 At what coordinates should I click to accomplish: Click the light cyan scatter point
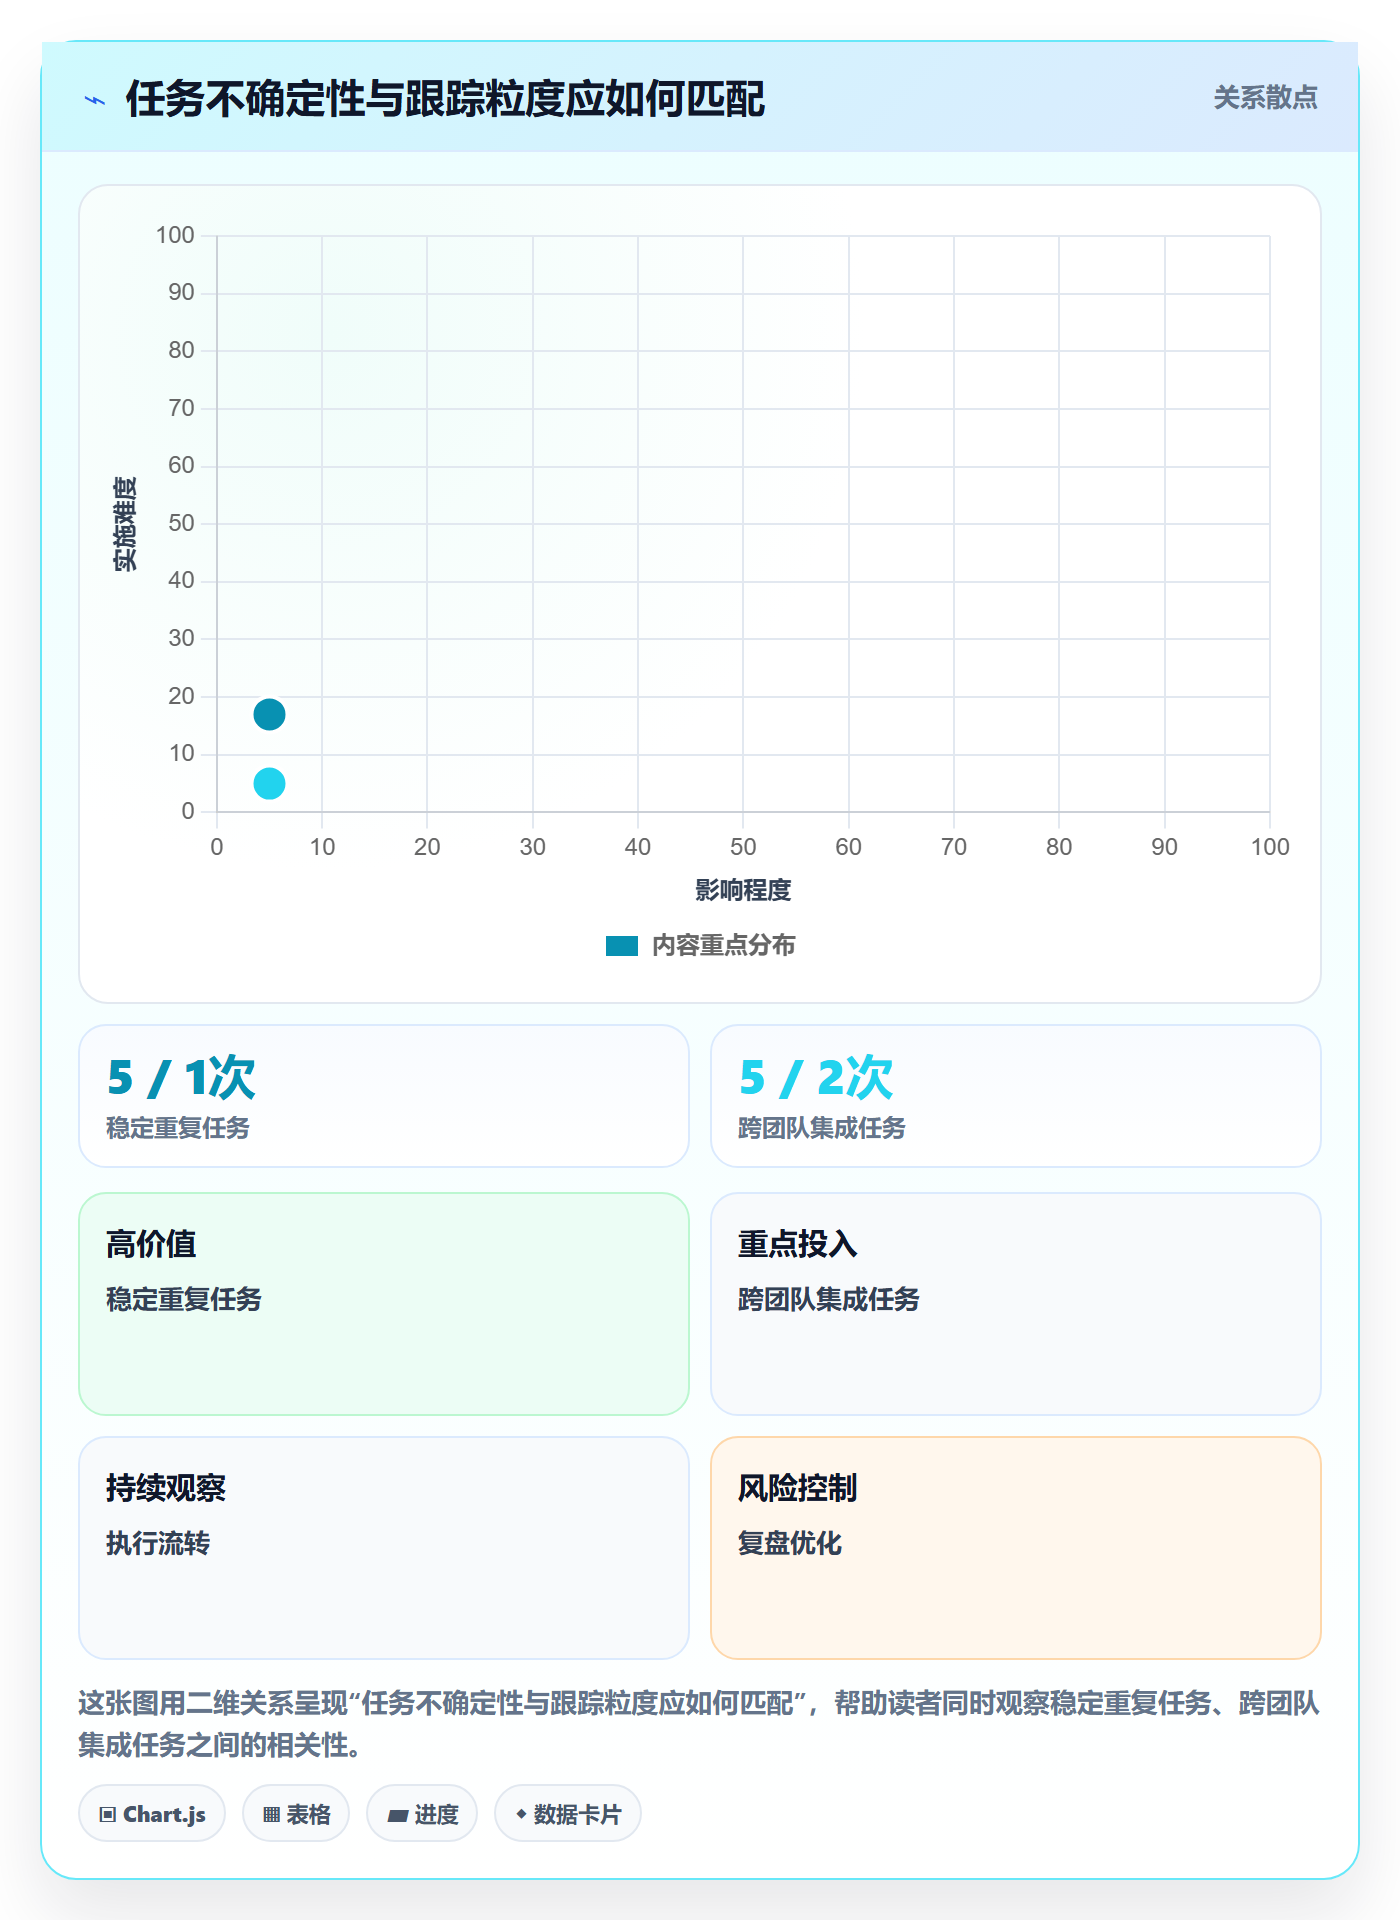269,783
